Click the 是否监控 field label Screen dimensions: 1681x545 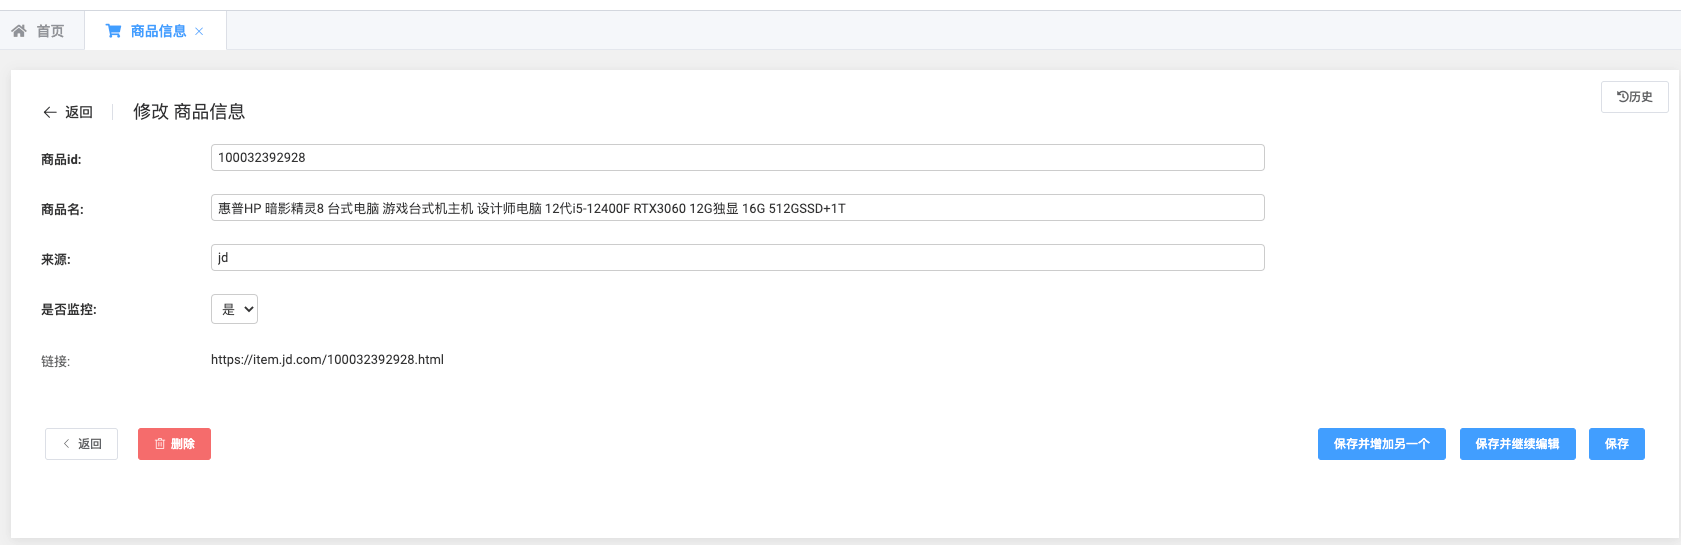pos(69,310)
